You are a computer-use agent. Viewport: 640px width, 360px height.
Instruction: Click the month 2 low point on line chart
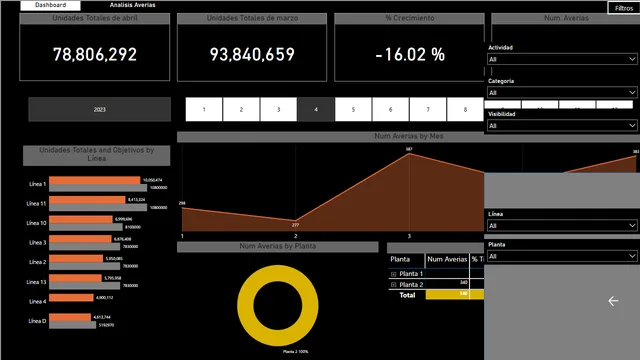296,221
